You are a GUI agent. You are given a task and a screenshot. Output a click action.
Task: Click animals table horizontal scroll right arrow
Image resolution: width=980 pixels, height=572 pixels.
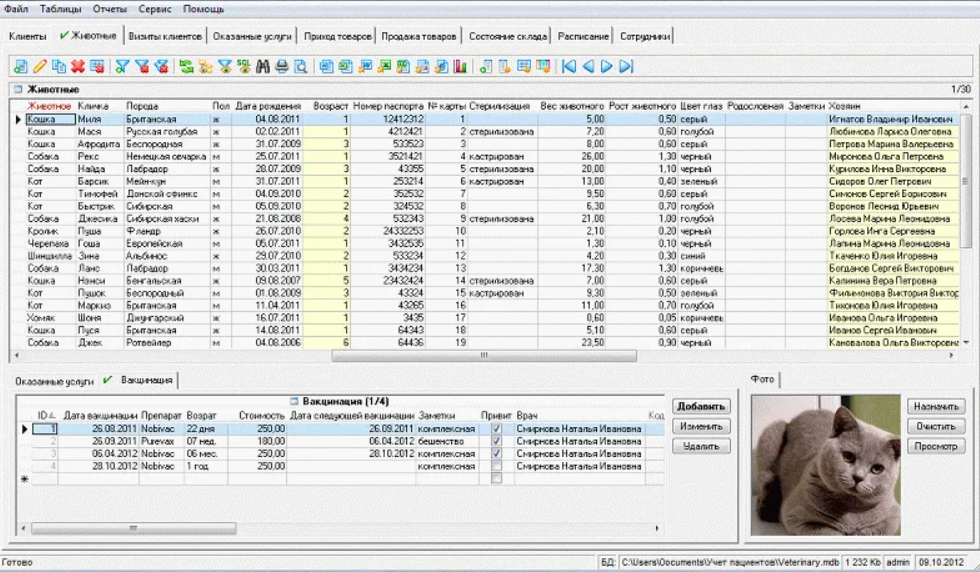952,355
